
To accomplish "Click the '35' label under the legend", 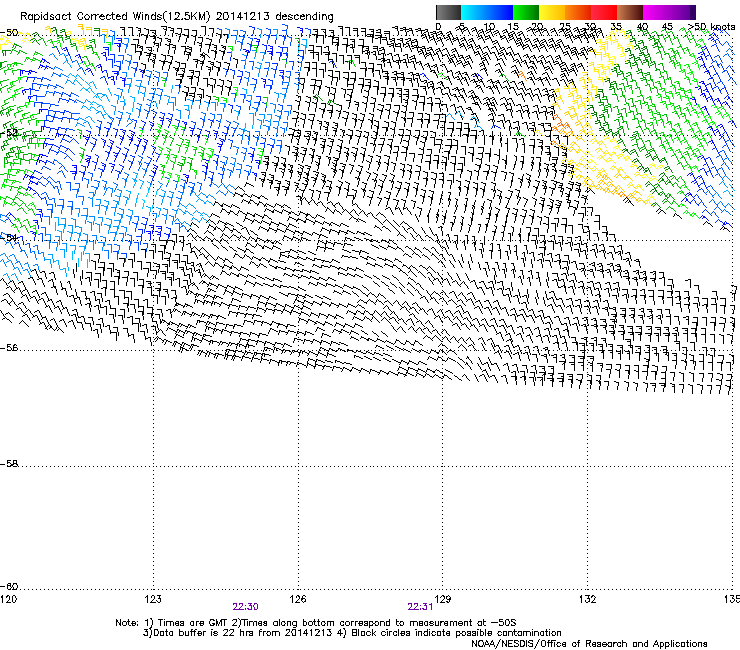I will (616, 27).
